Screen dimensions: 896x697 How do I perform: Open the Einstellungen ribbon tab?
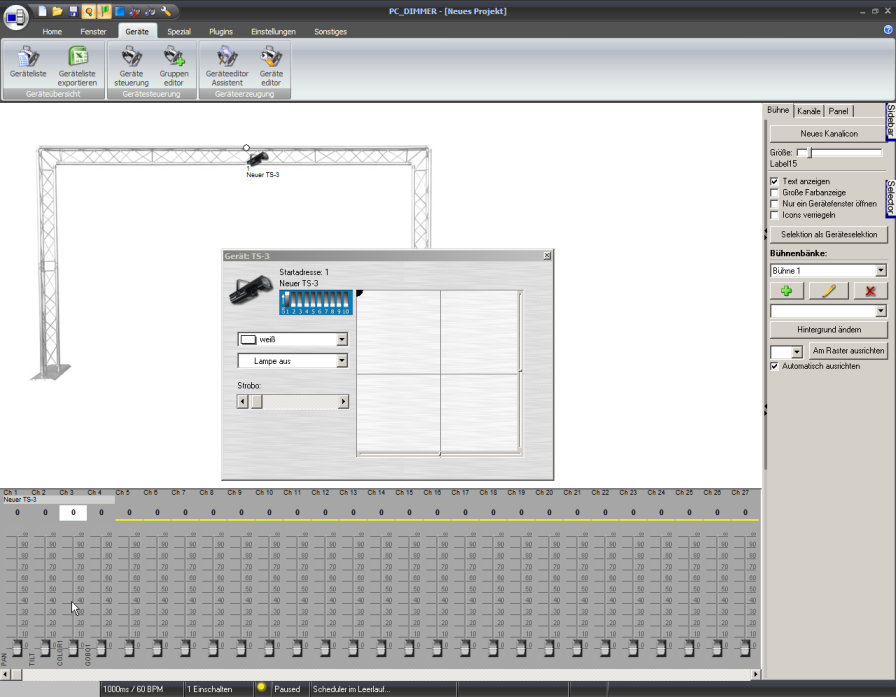pyautogui.click(x=273, y=31)
